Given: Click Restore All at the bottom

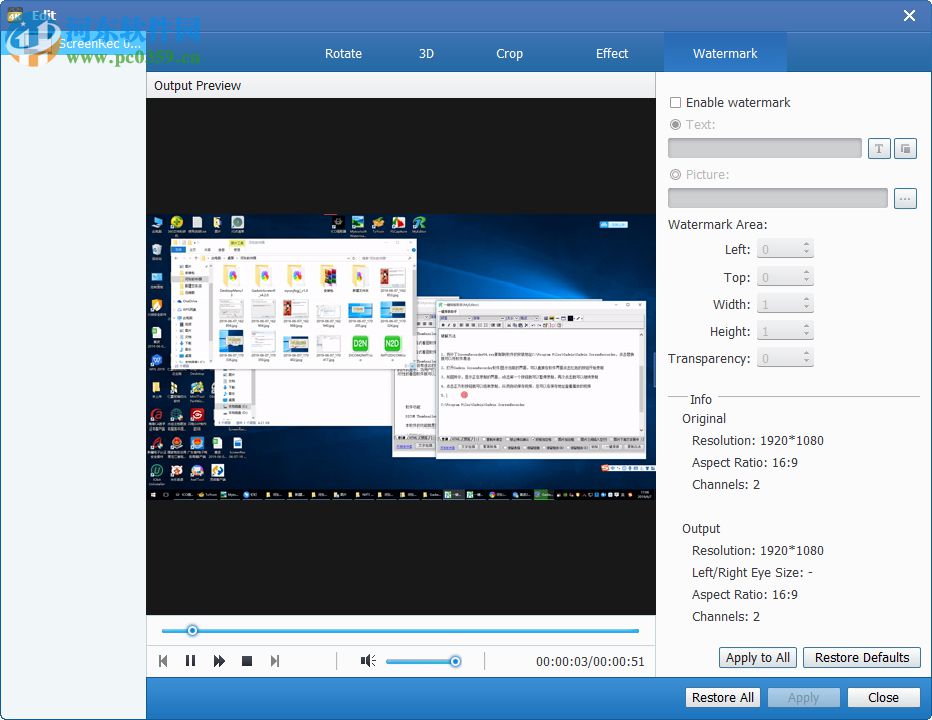Looking at the screenshot, I should 722,697.
